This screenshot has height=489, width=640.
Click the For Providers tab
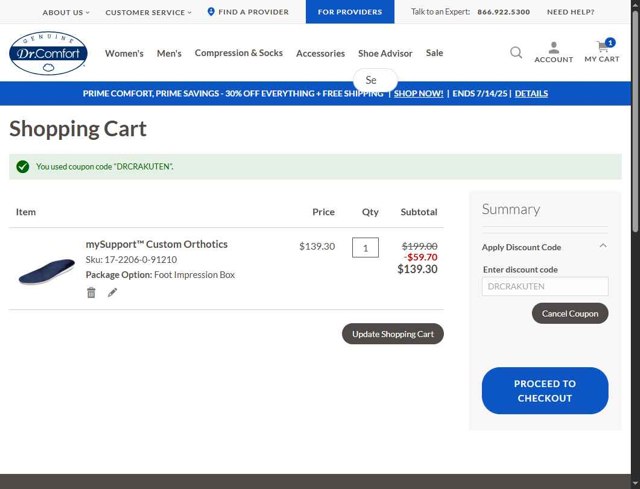point(350,12)
